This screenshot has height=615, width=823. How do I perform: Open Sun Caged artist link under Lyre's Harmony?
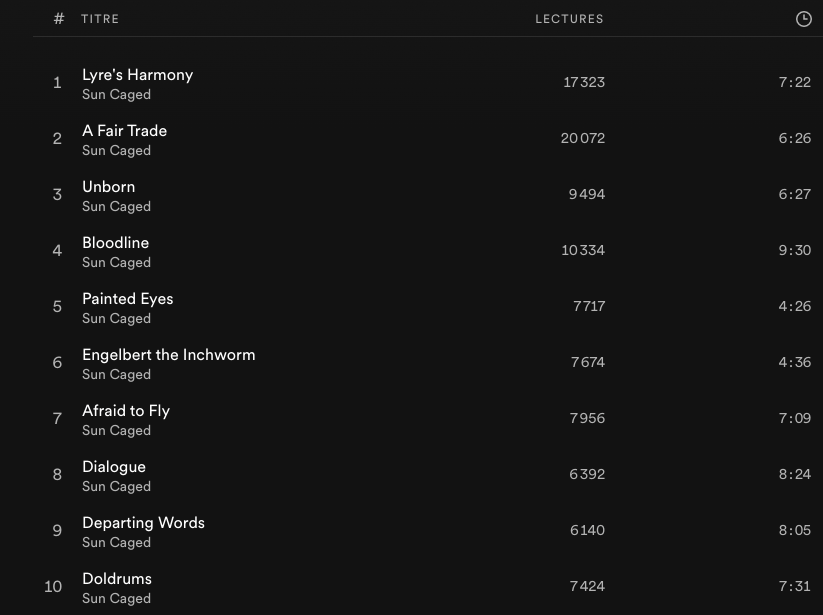tap(116, 95)
